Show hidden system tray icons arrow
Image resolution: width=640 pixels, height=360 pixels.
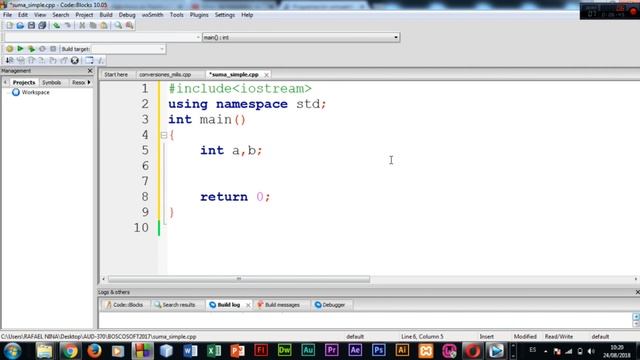tap(546, 351)
